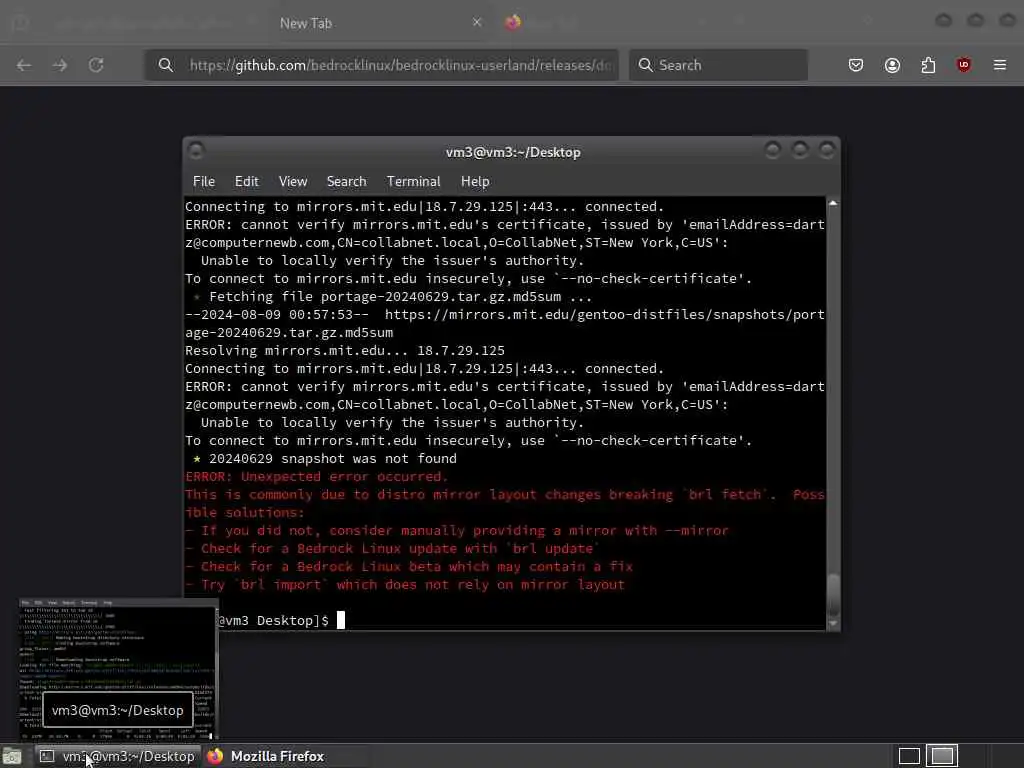Click the Firefox icon in the taskbar
The height and width of the screenshot is (768, 1024).
pos(215,756)
